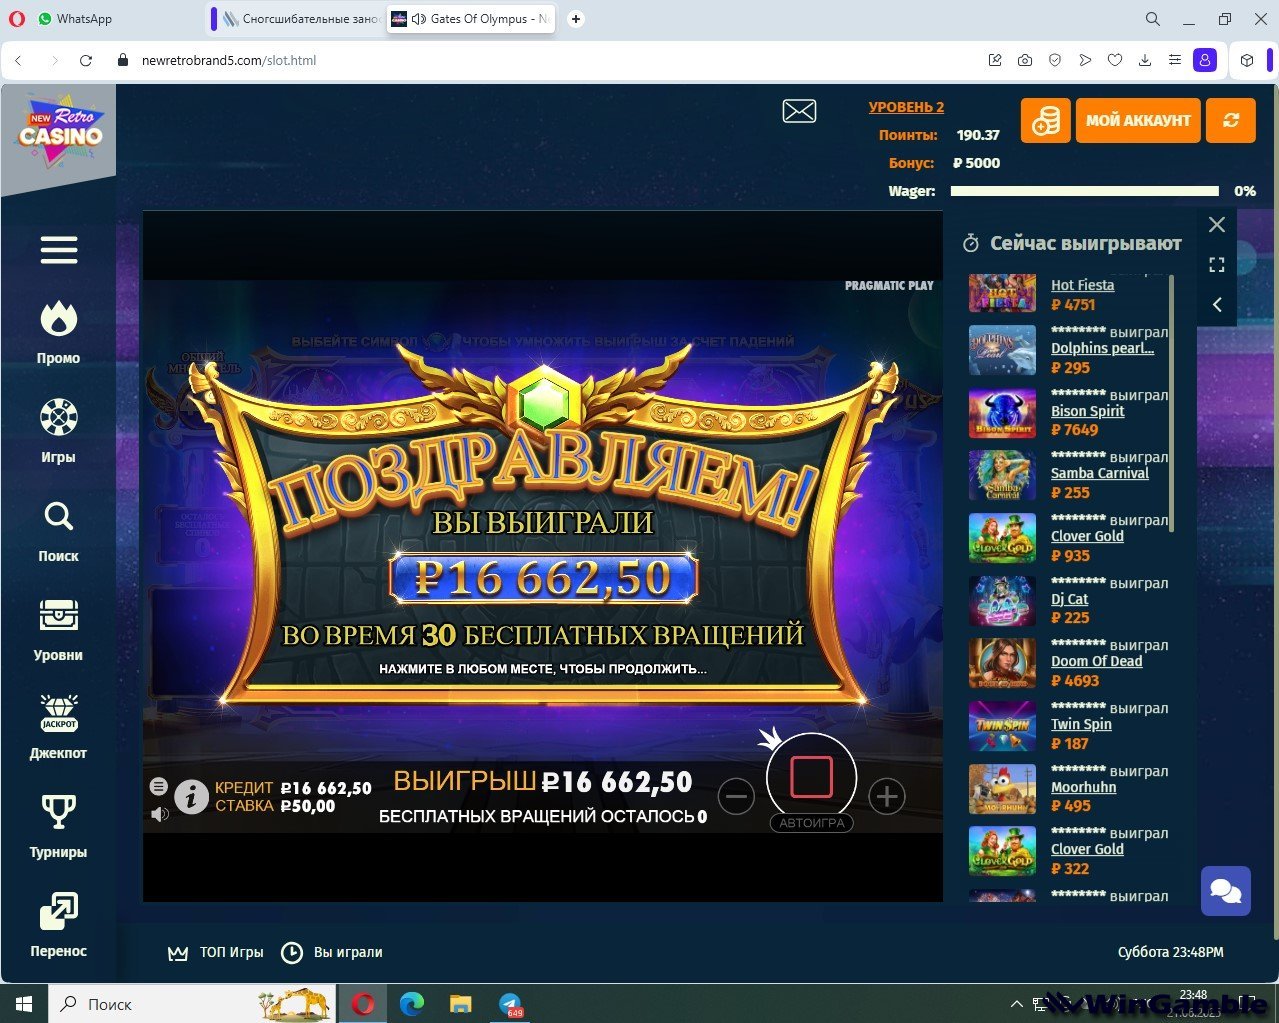Stop autoplay with the red square button

tap(811, 777)
